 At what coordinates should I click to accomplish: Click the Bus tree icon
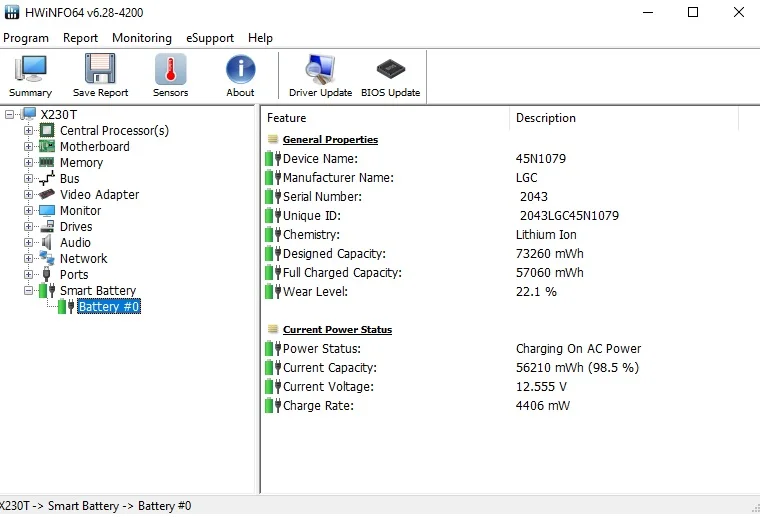click(x=47, y=179)
